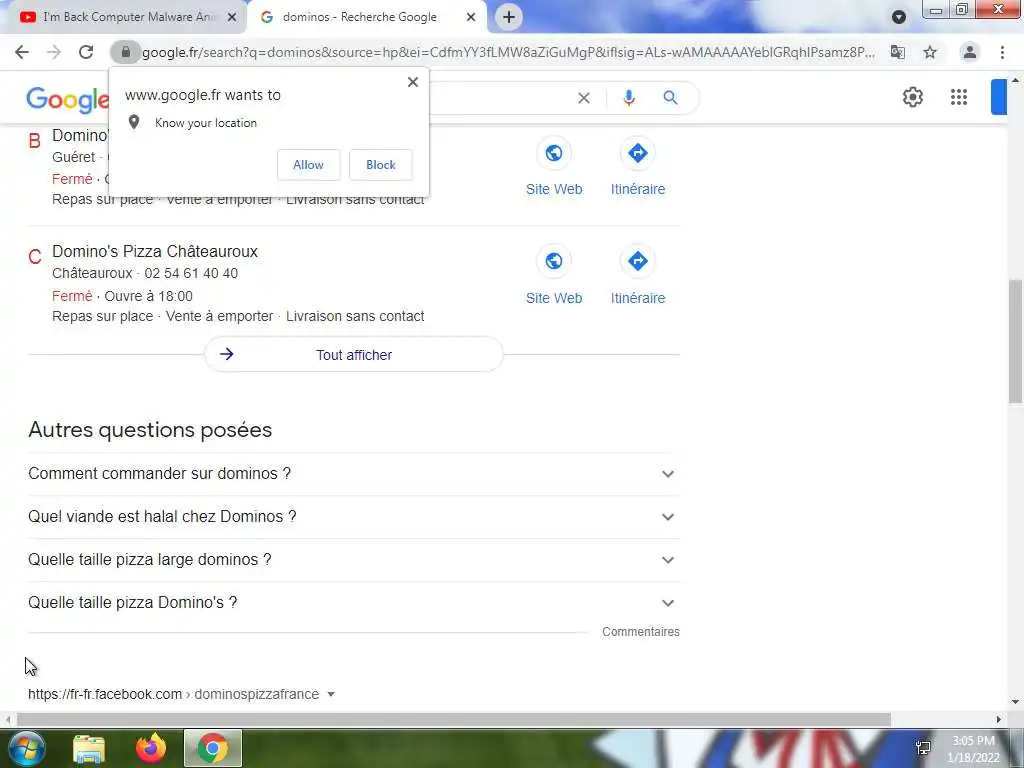The height and width of the screenshot is (768, 1024).
Task: Click the address bar URL
Action: pos(508,52)
